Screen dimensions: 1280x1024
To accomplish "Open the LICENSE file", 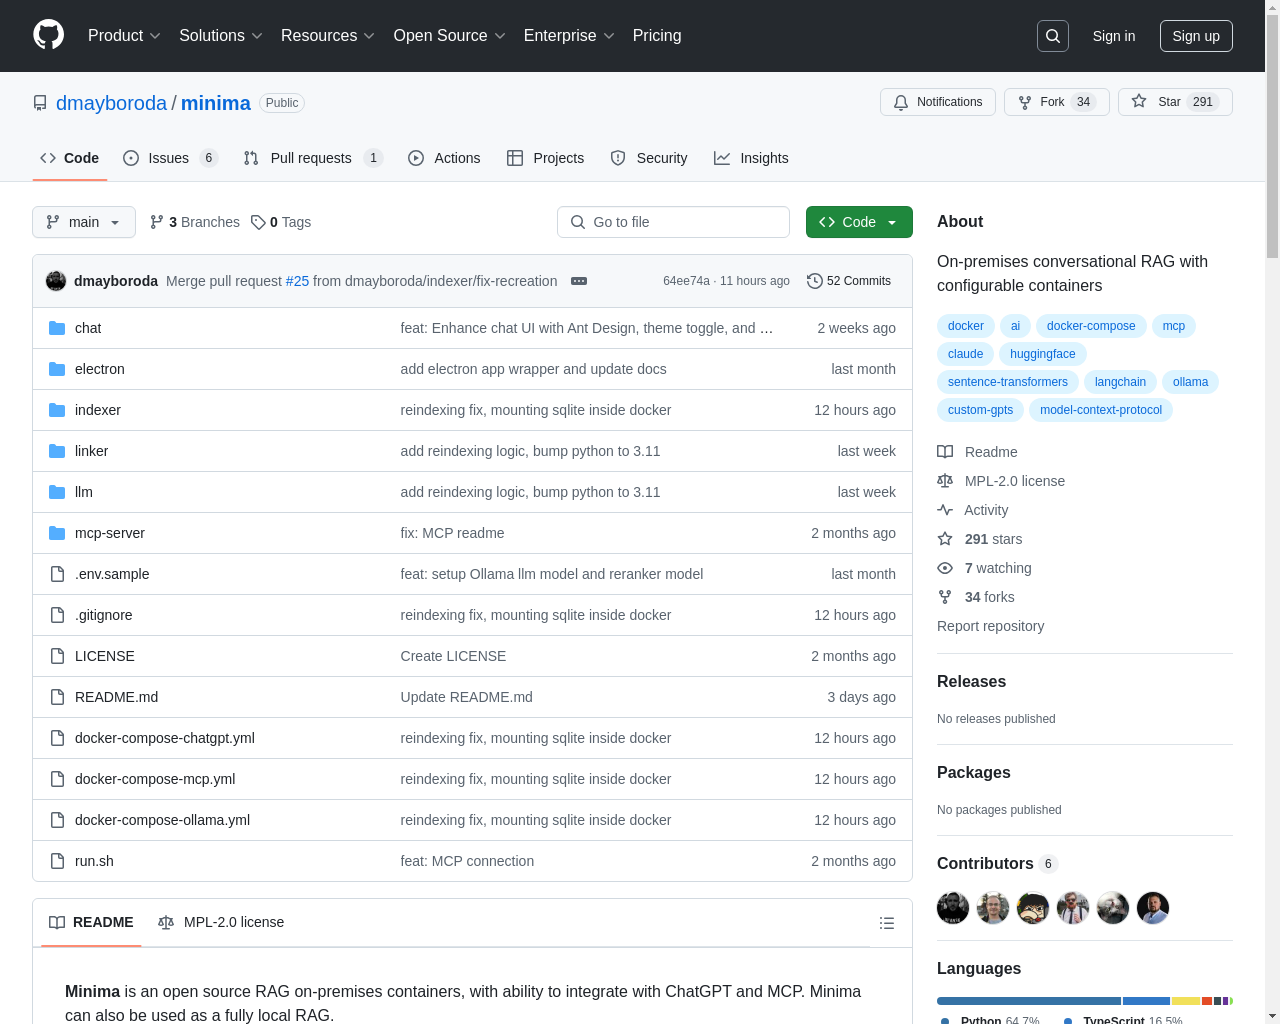I will [x=105, y=656].
